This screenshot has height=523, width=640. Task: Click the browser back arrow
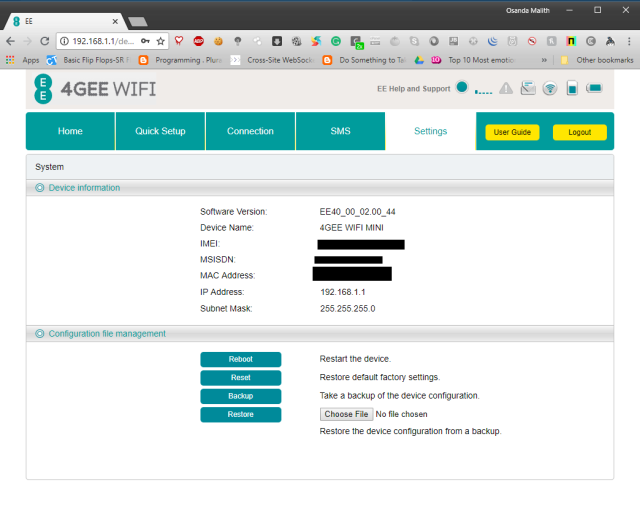pos(11,41)
